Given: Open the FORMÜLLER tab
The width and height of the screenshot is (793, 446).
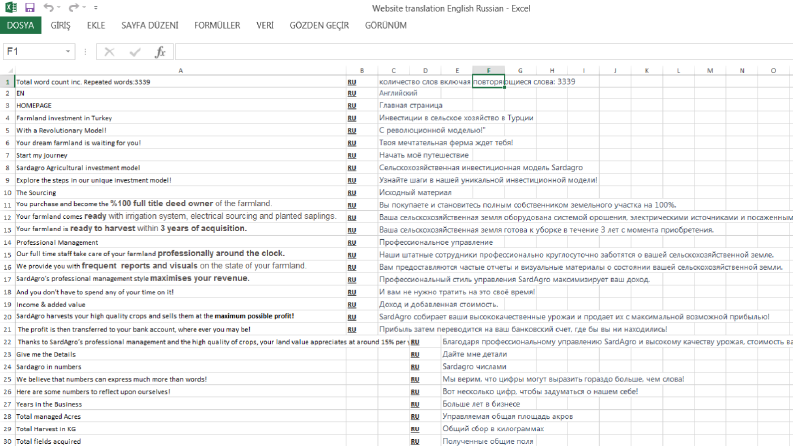Looking at the screenshot, I should 217,25.
